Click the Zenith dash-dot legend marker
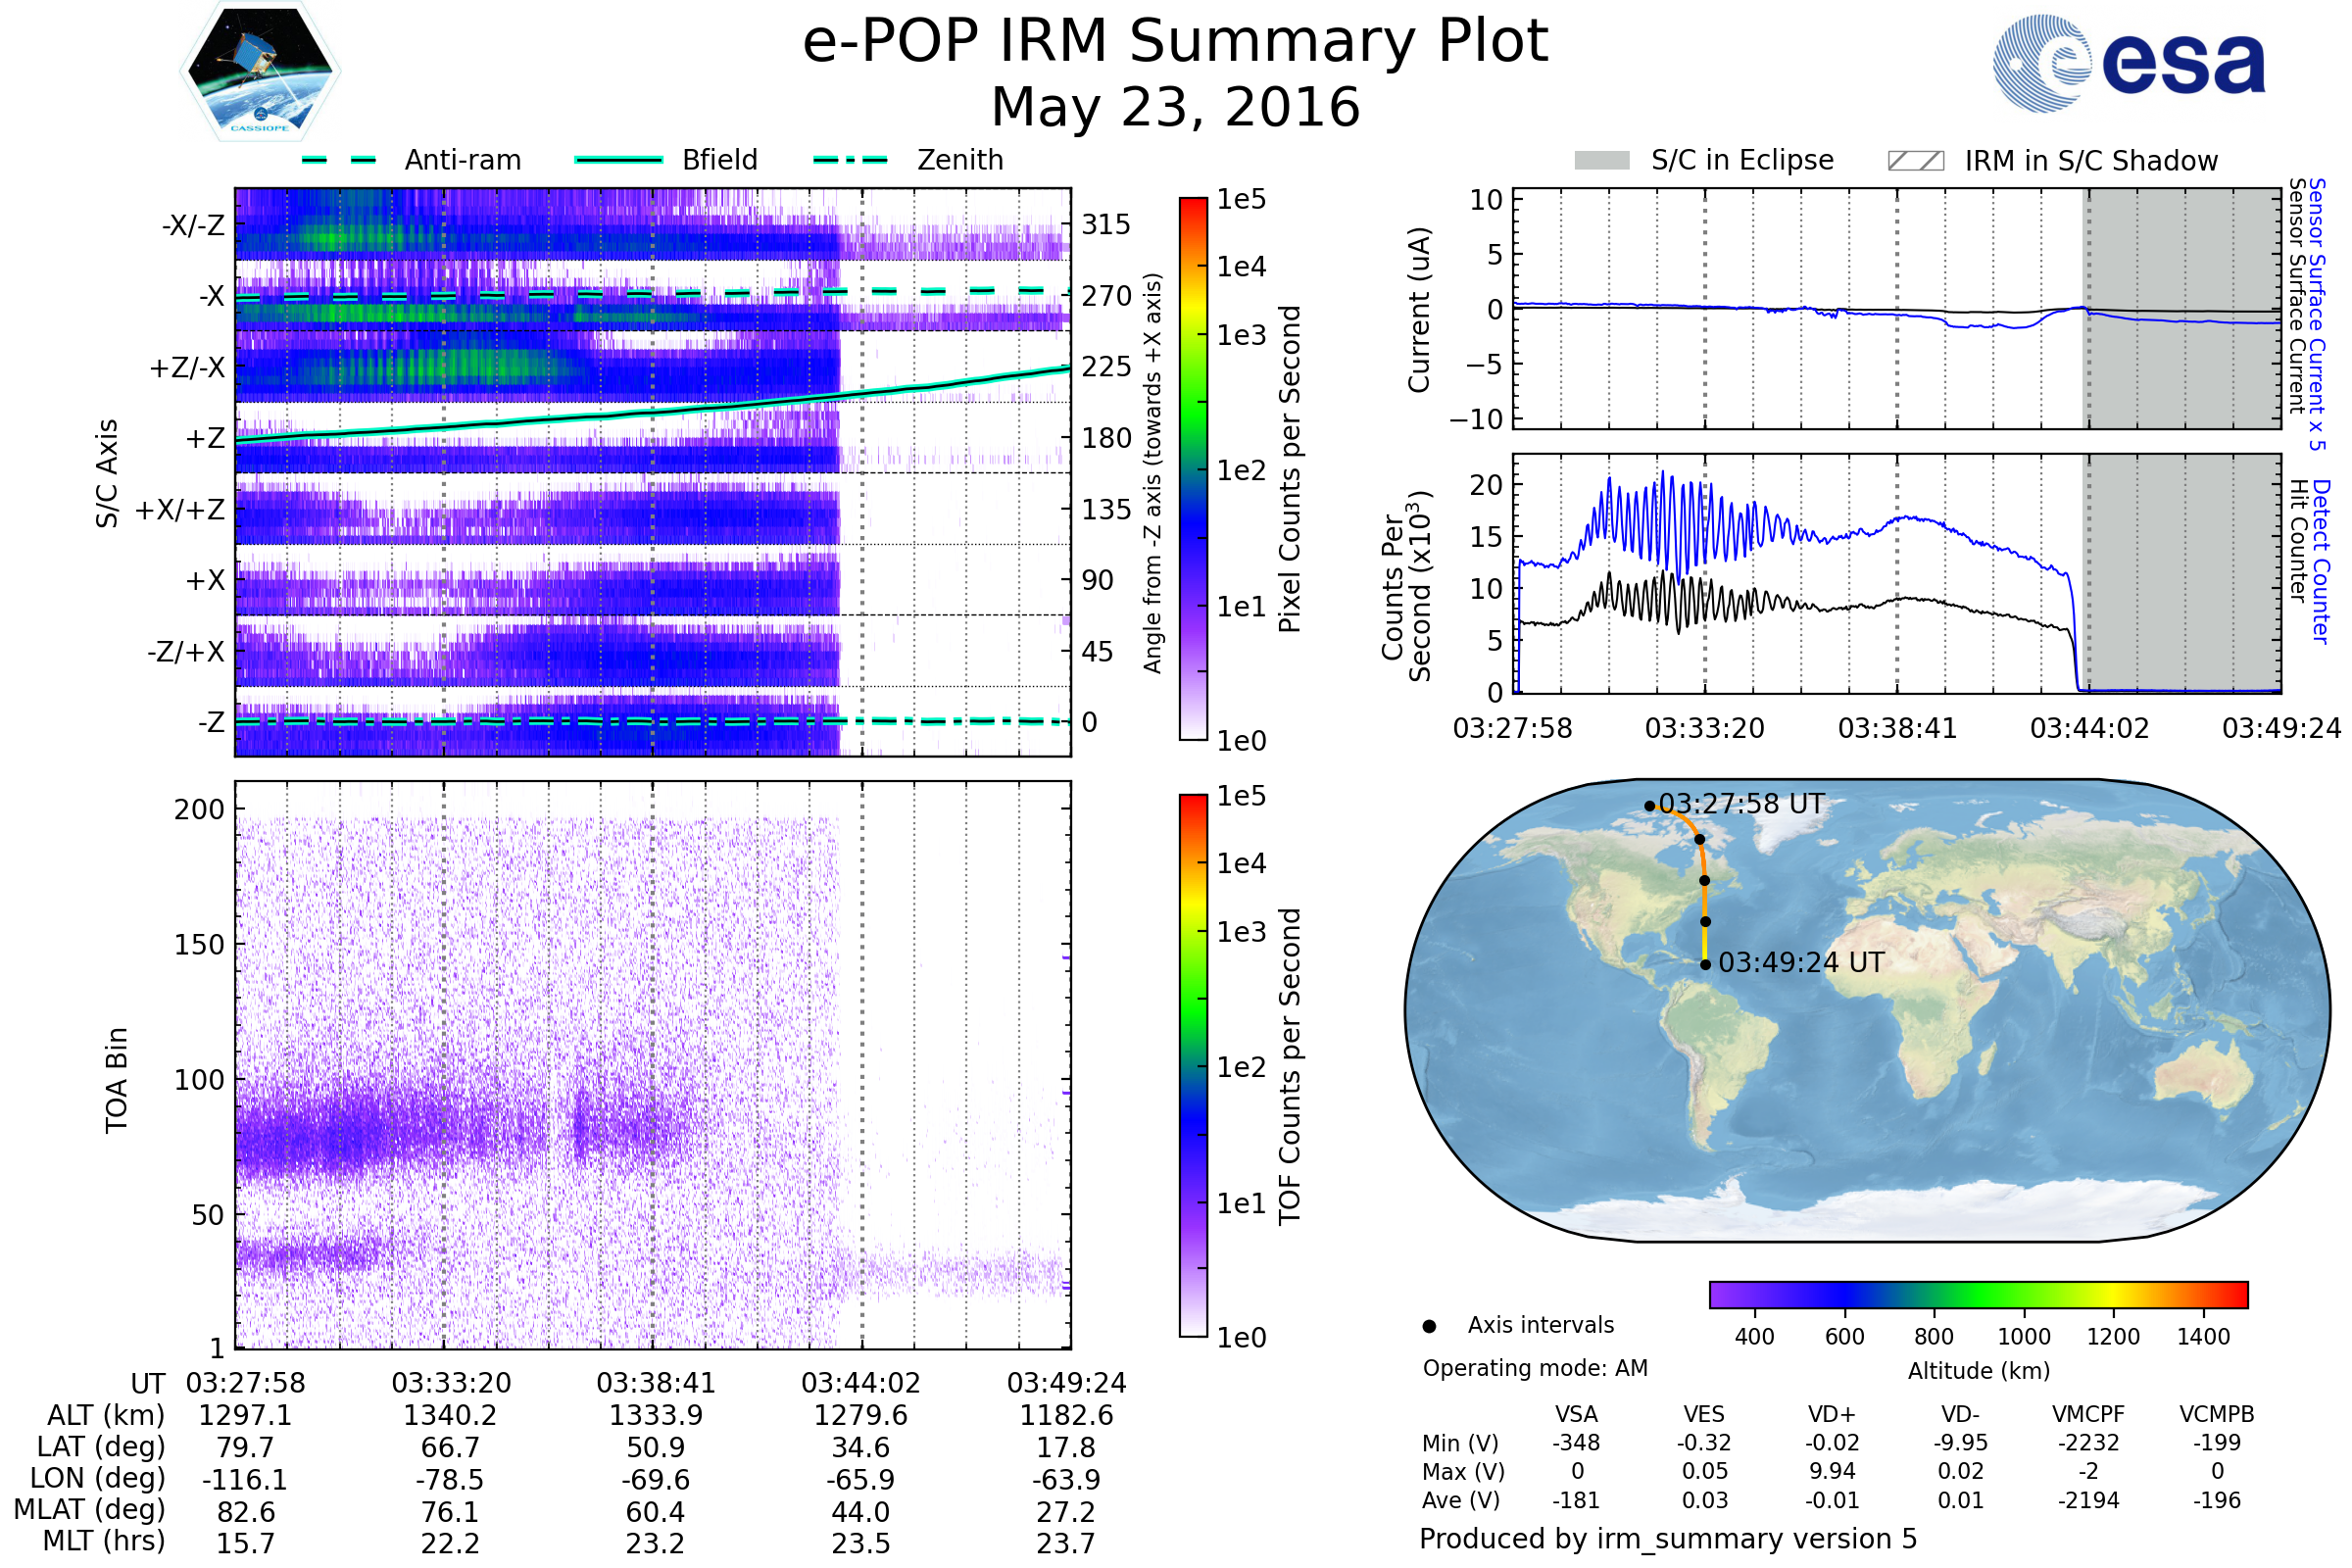The width and height of the screenshot is (2352, 1568). (851, 160)
